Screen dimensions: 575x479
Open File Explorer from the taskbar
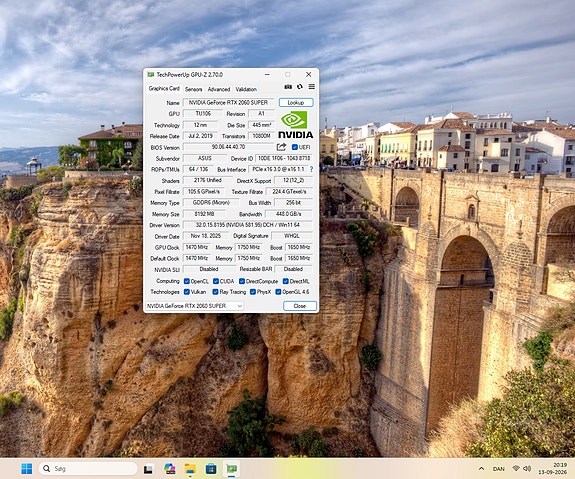pyautogui.click(x=190, y=469)
